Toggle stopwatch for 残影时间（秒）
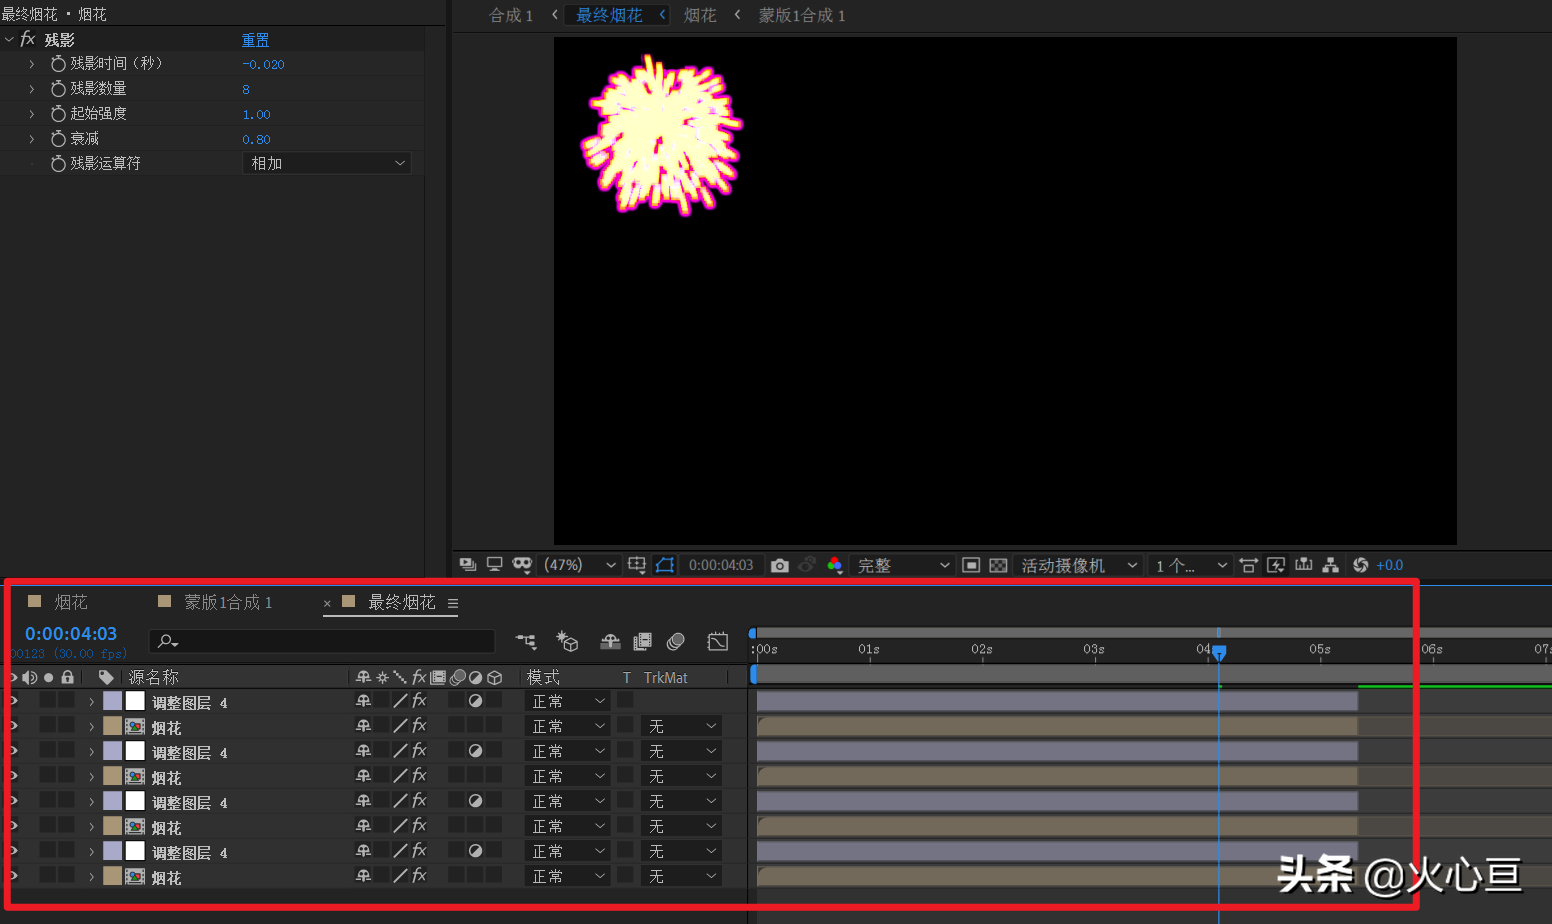Image resolution: width=1552 pixels, height=924 pixels. [58, 63]
